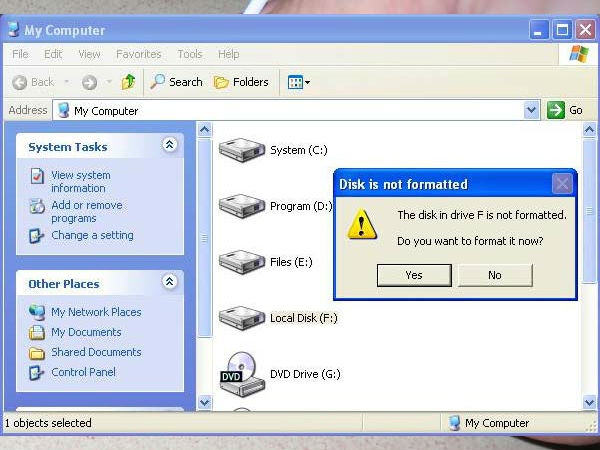Click the sidebar scrollbar down arrow
This screenshot has width=600, height=450.
click(x=205, y=402)
